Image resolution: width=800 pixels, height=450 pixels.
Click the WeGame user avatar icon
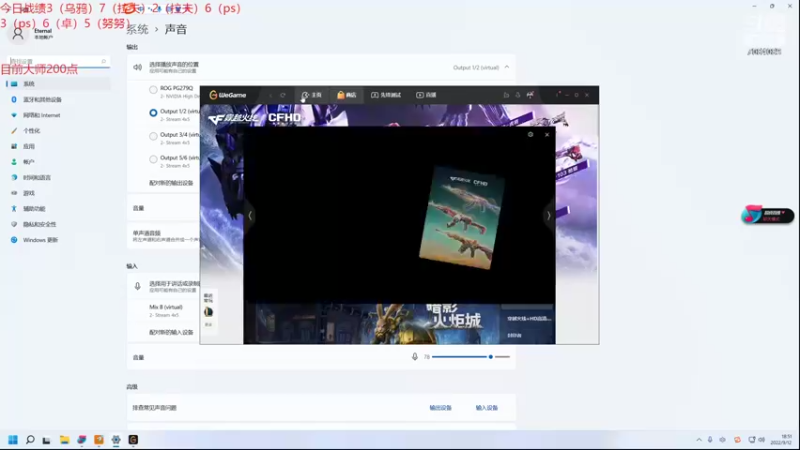(x=530, y=95)
